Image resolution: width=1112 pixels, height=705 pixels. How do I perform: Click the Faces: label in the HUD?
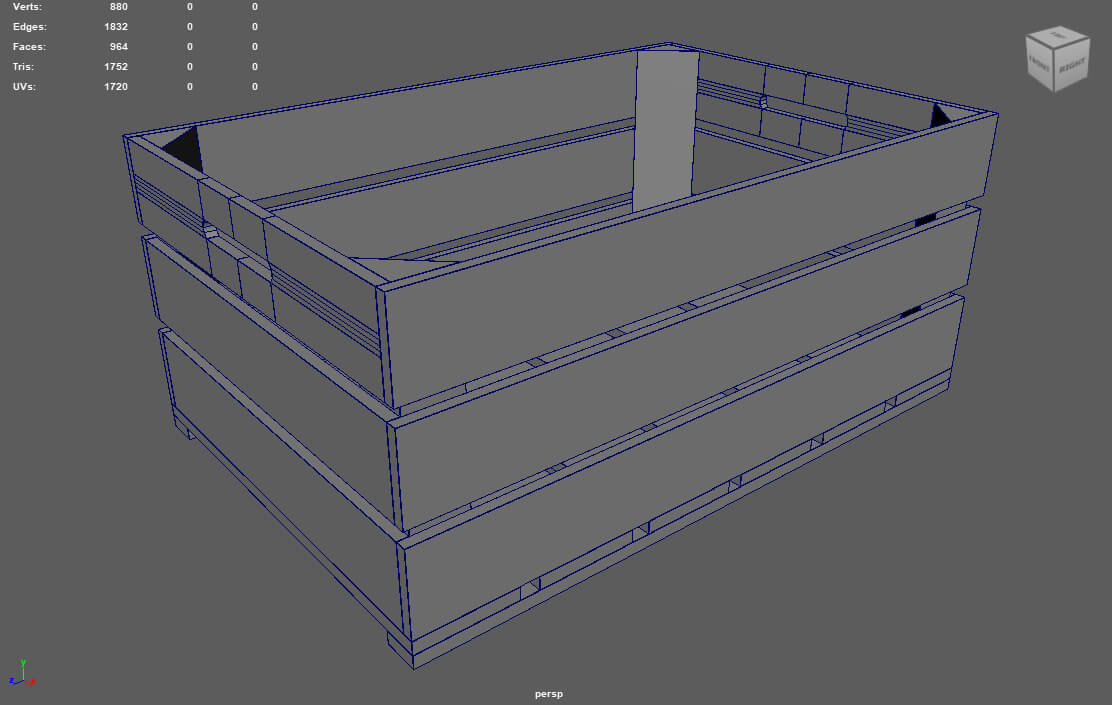click(x=29, y=46)
